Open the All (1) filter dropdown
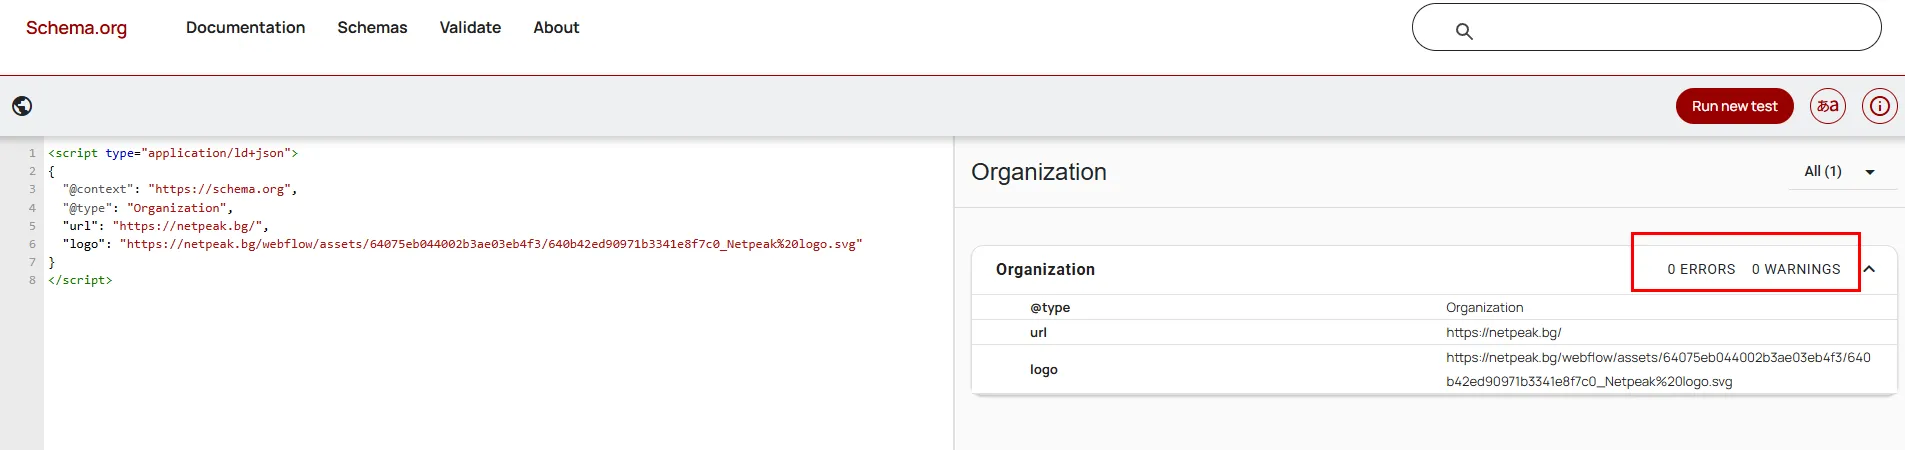The height and width of the screenshot is (450, 1905). (x=1839, y=172)
